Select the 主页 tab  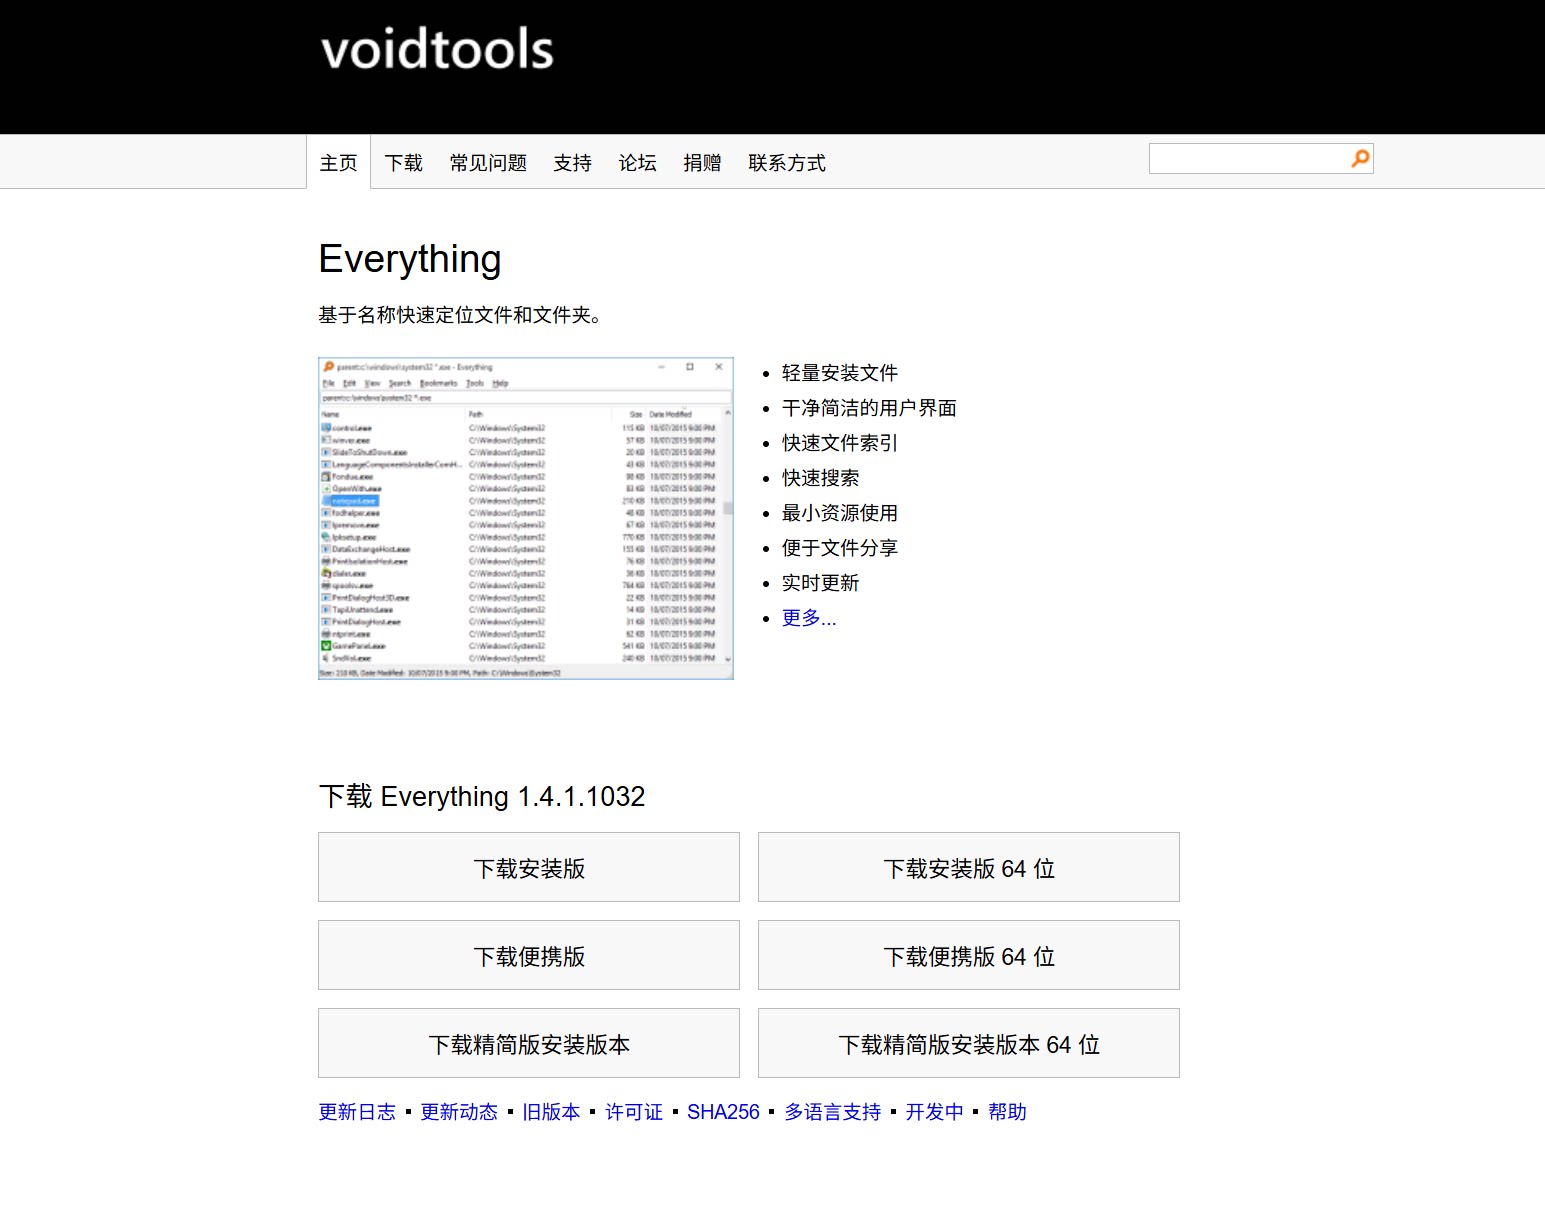(338, 162)
